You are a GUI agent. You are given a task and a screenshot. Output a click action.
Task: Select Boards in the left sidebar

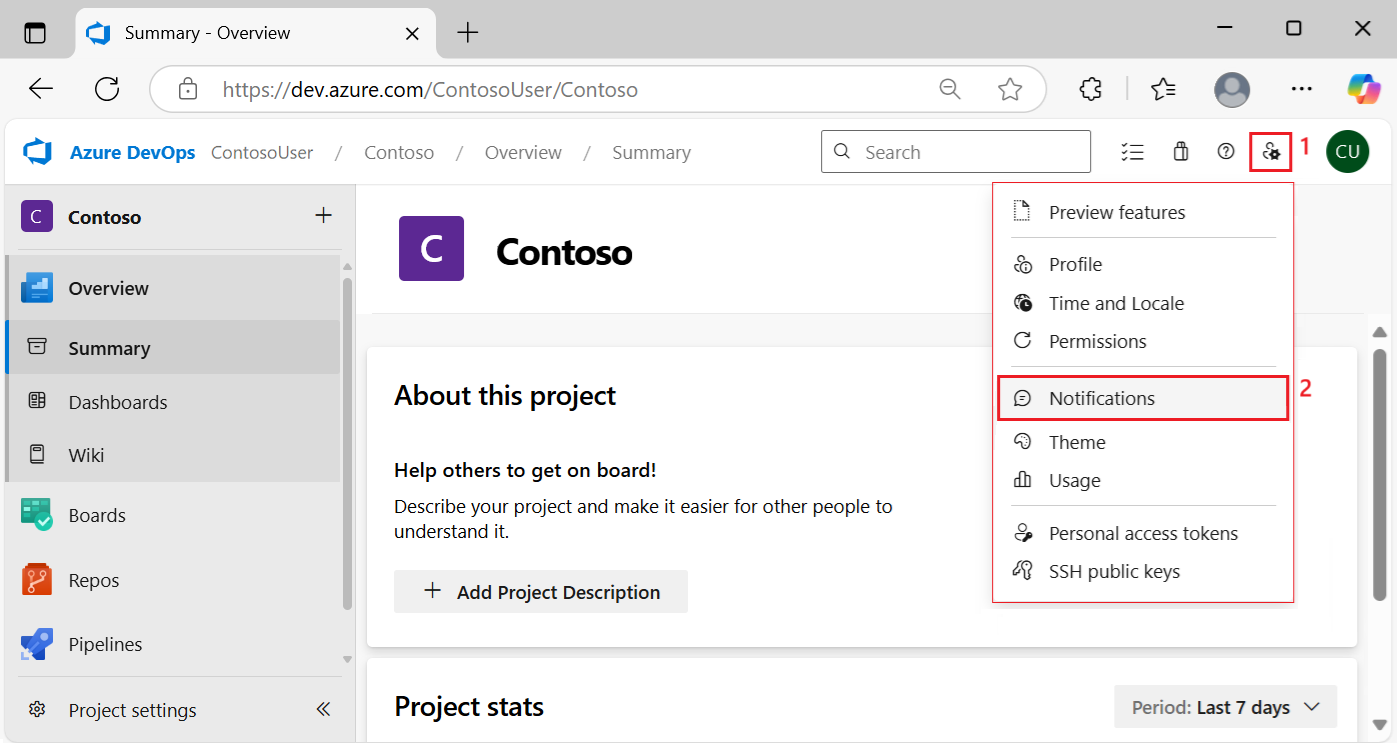point(97,514)
